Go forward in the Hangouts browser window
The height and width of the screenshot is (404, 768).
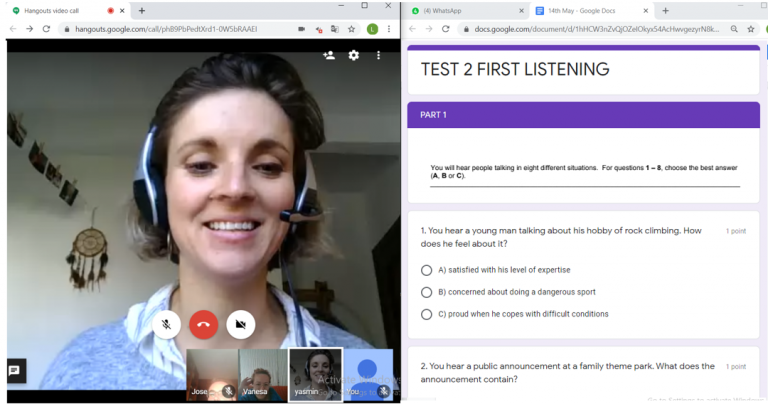click(29, 29)
